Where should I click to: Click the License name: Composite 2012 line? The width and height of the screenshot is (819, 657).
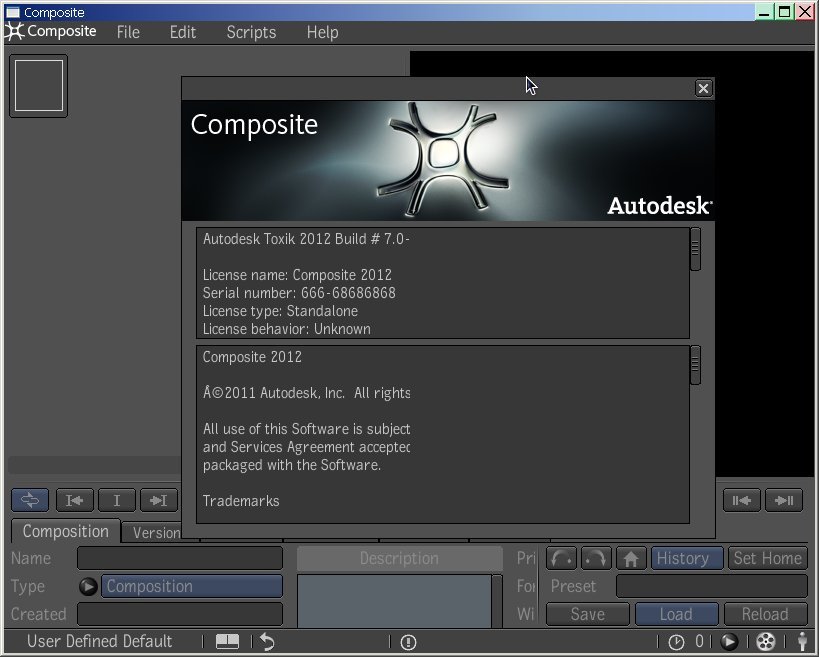coord(297,275)
